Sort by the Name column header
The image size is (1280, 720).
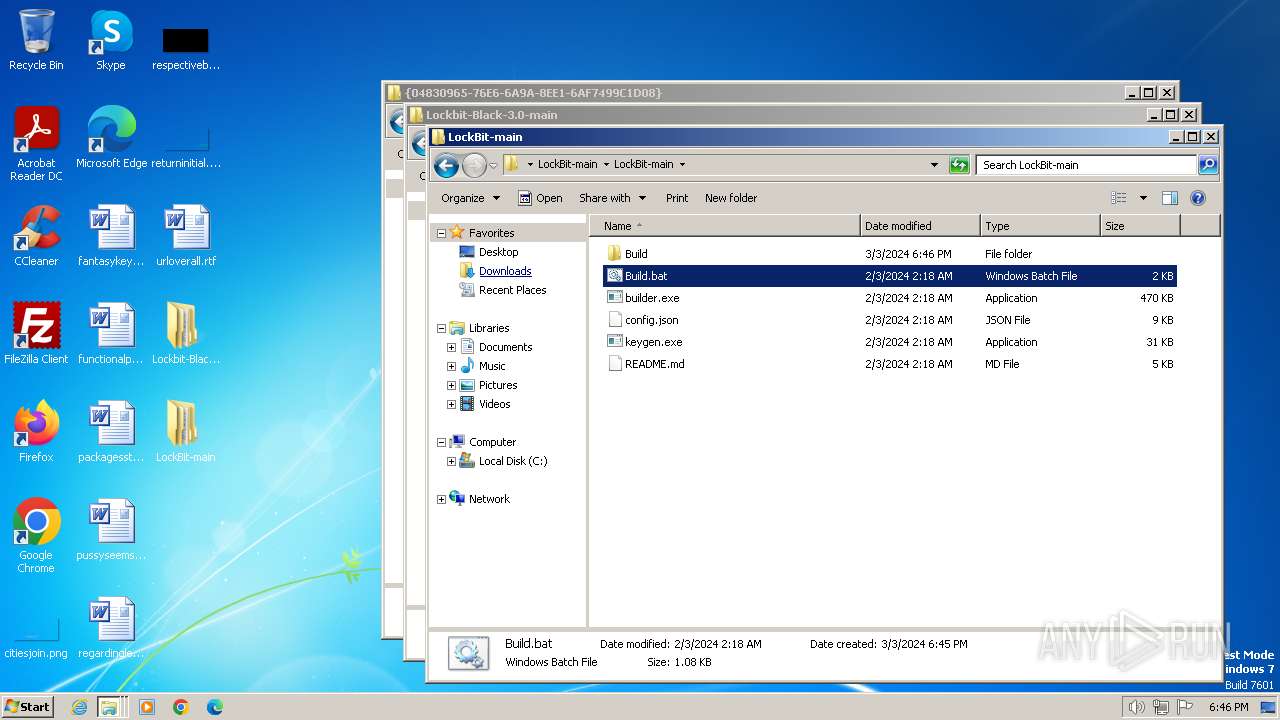pyautogui.click(x=725, y=226)
